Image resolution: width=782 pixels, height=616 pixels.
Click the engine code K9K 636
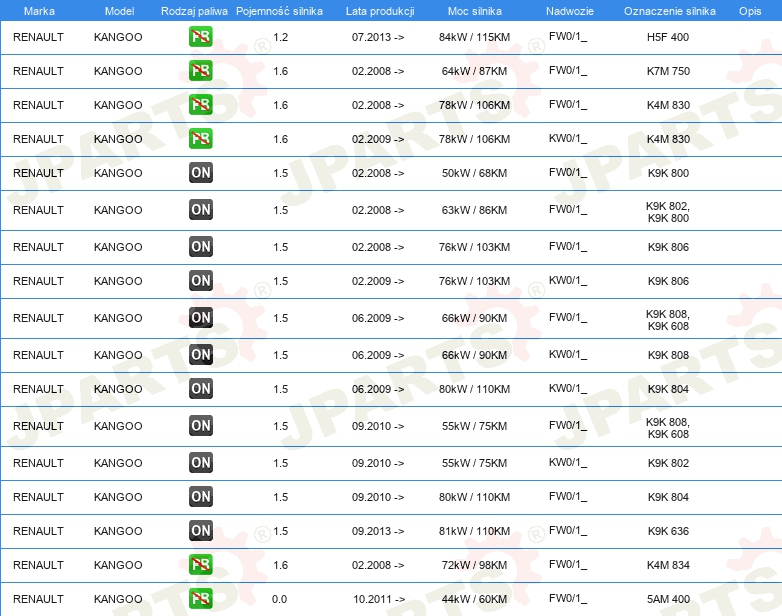tap(668, 531)
